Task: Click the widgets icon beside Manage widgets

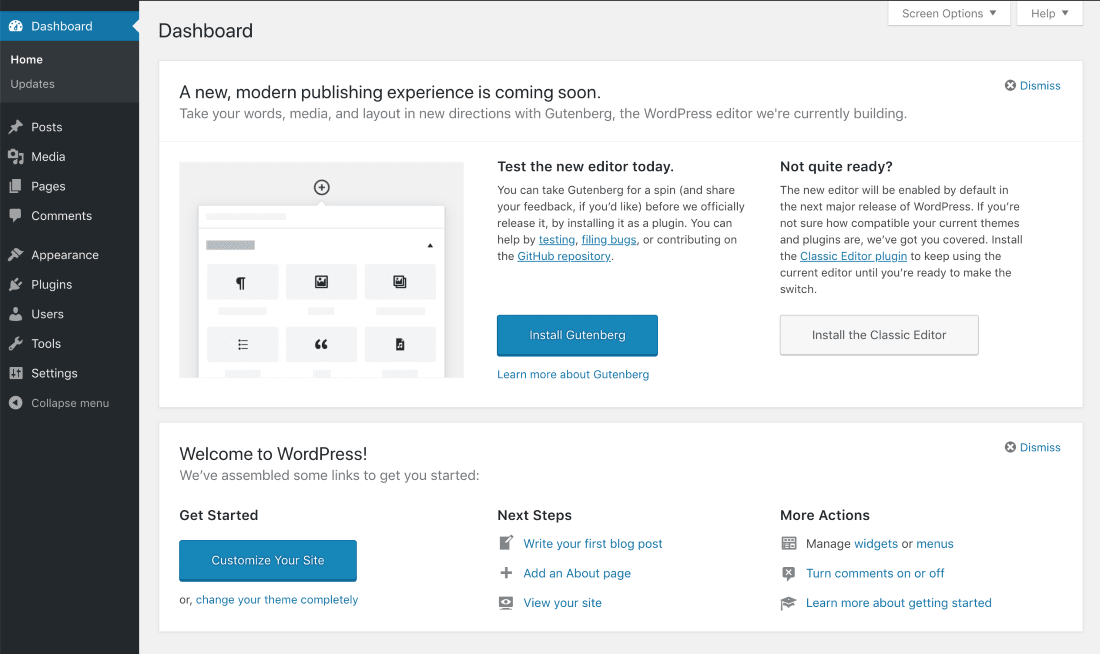Action: coord(789,543)
